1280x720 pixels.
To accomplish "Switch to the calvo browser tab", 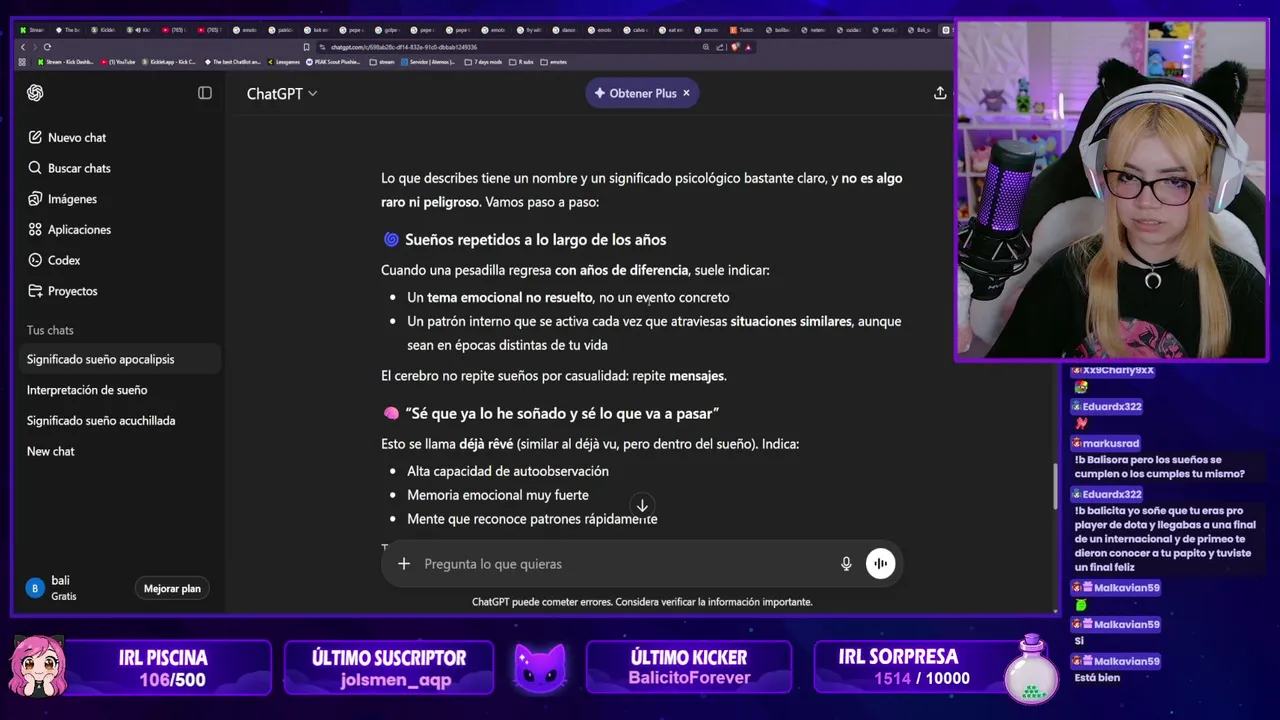I will click(635, 30).
